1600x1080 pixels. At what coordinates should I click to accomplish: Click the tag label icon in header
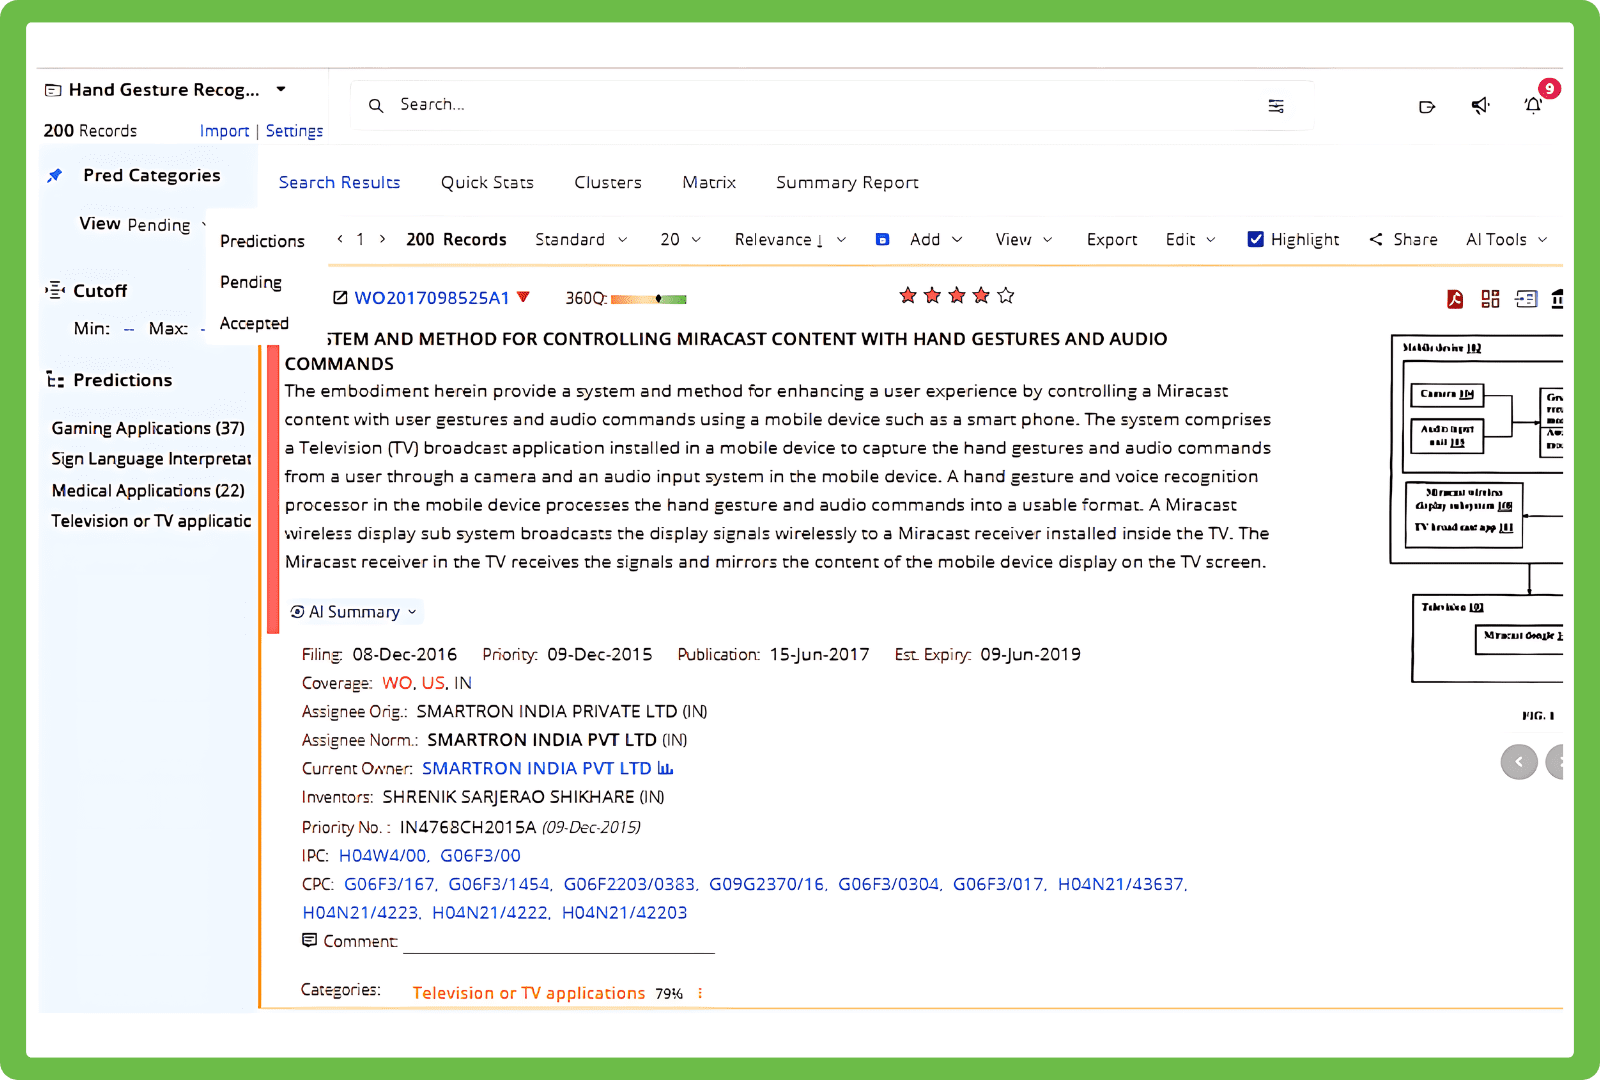(x=1427, y=107)
